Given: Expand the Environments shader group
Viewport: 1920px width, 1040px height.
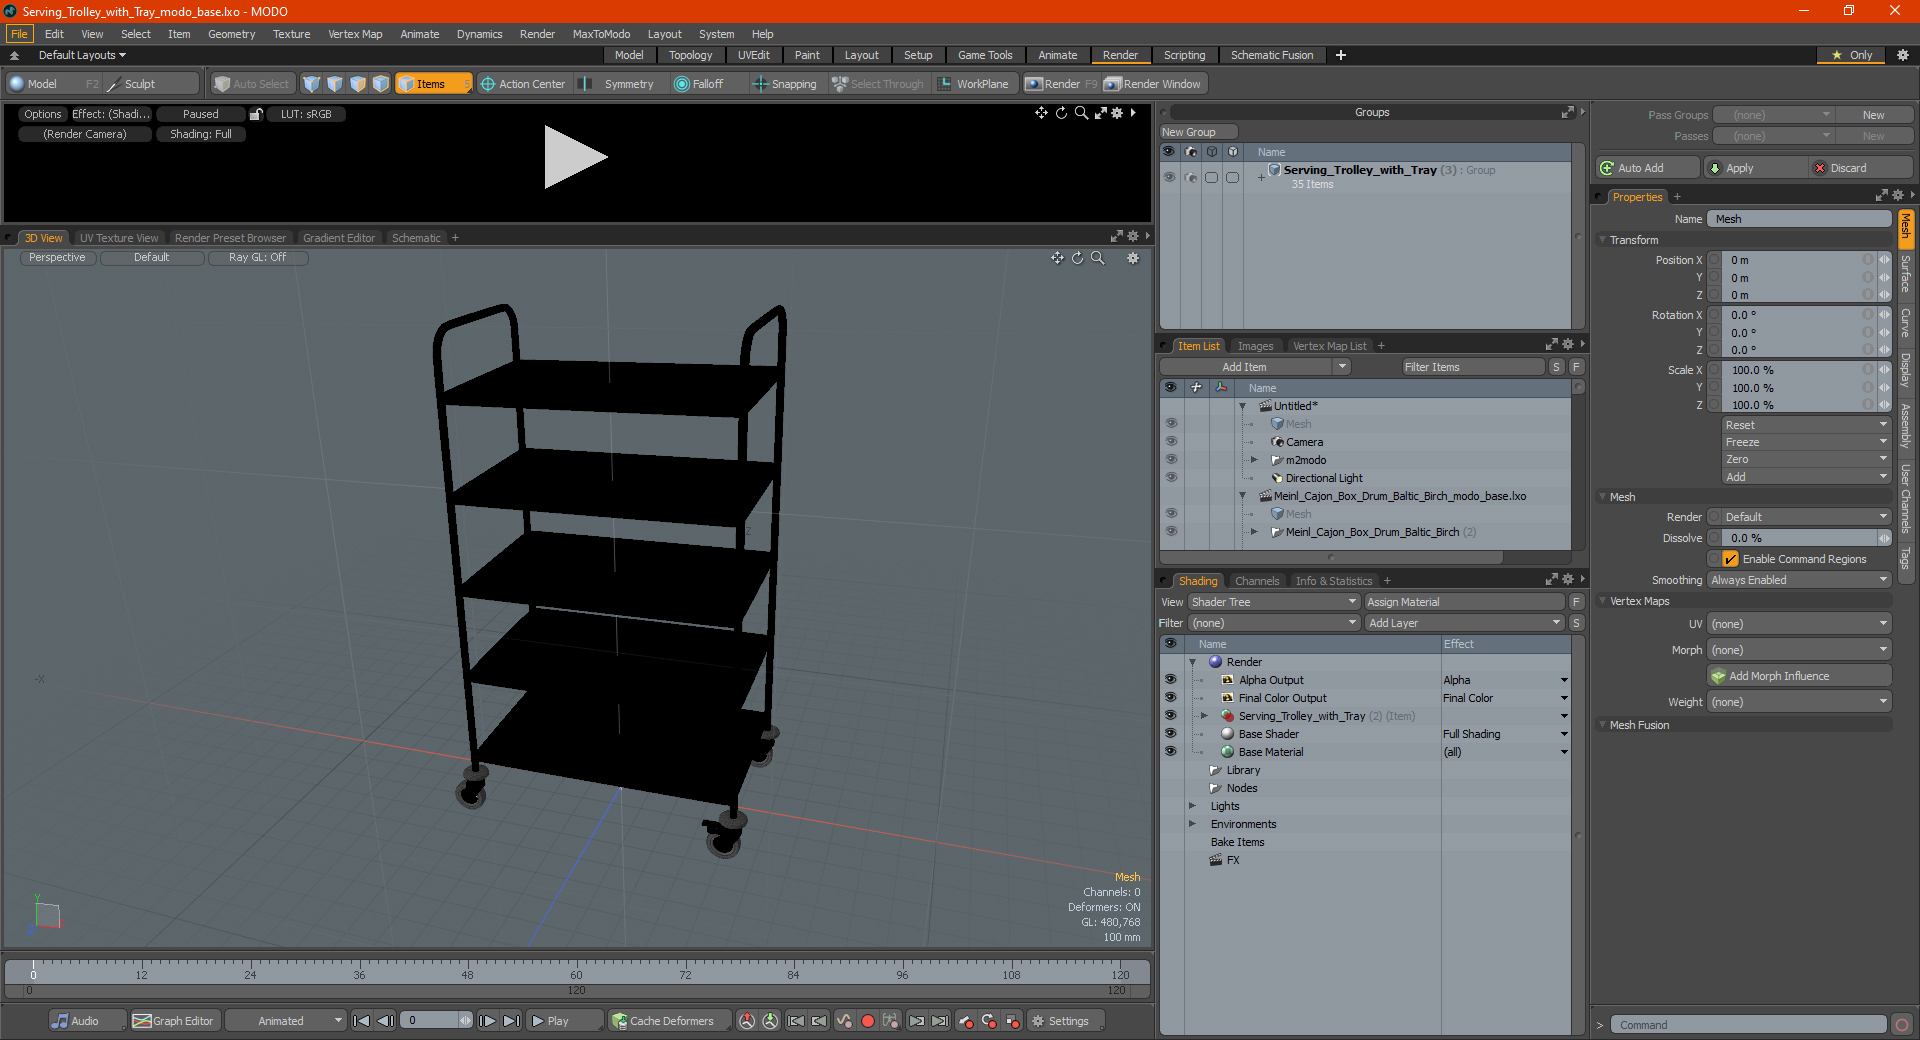Looking at the screenshot, I should (1192, 824).
